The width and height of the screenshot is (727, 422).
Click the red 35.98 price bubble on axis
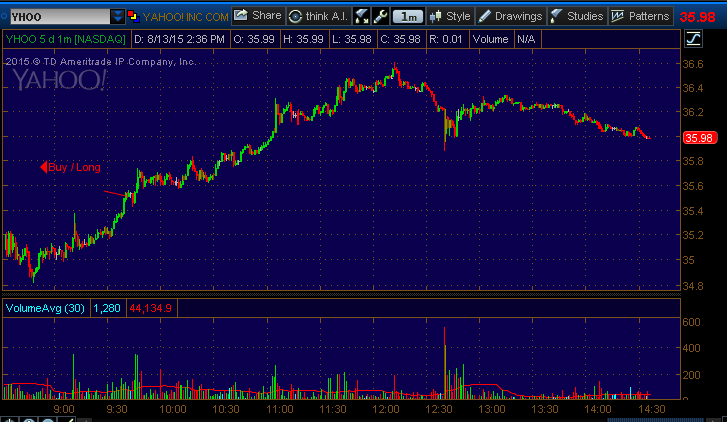tap(699, 138)
